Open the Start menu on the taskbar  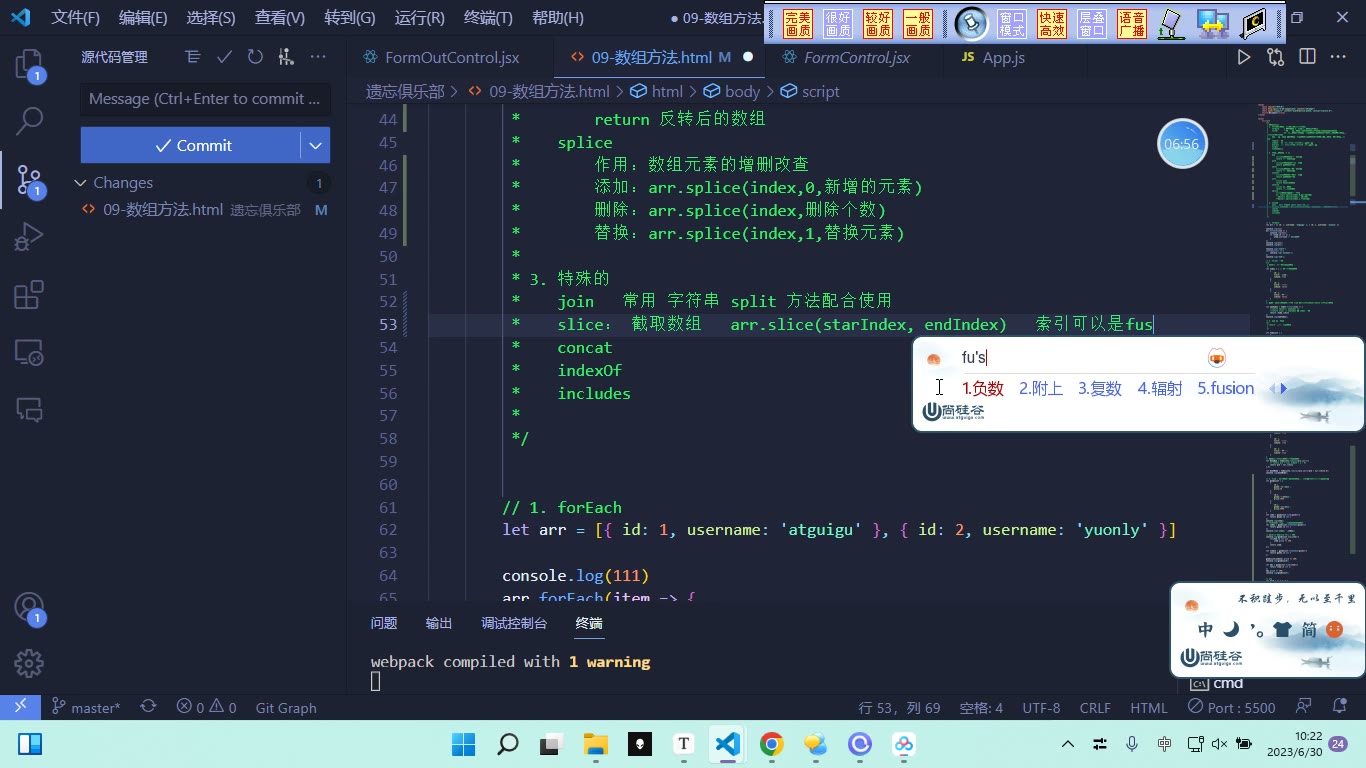pos(464,744)
